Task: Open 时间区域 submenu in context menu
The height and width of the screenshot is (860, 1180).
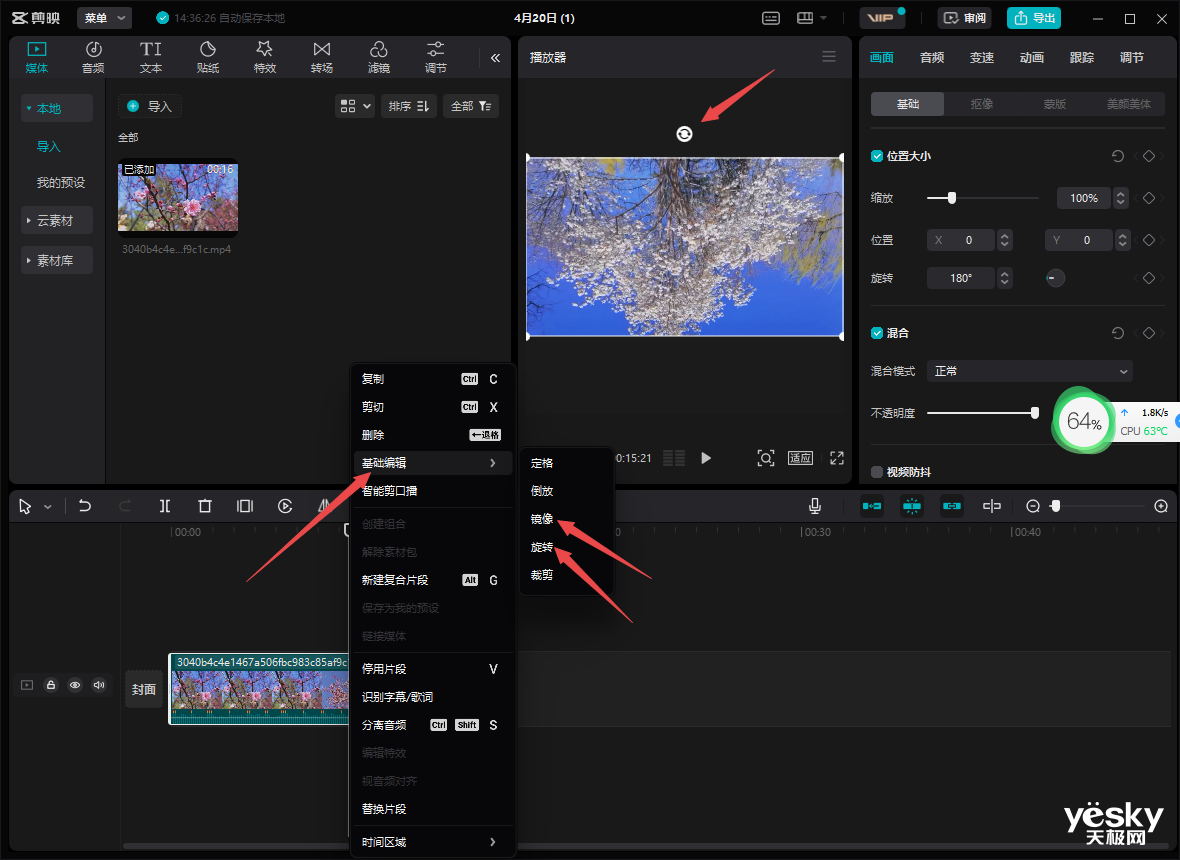Action: (x=432, y=842)
